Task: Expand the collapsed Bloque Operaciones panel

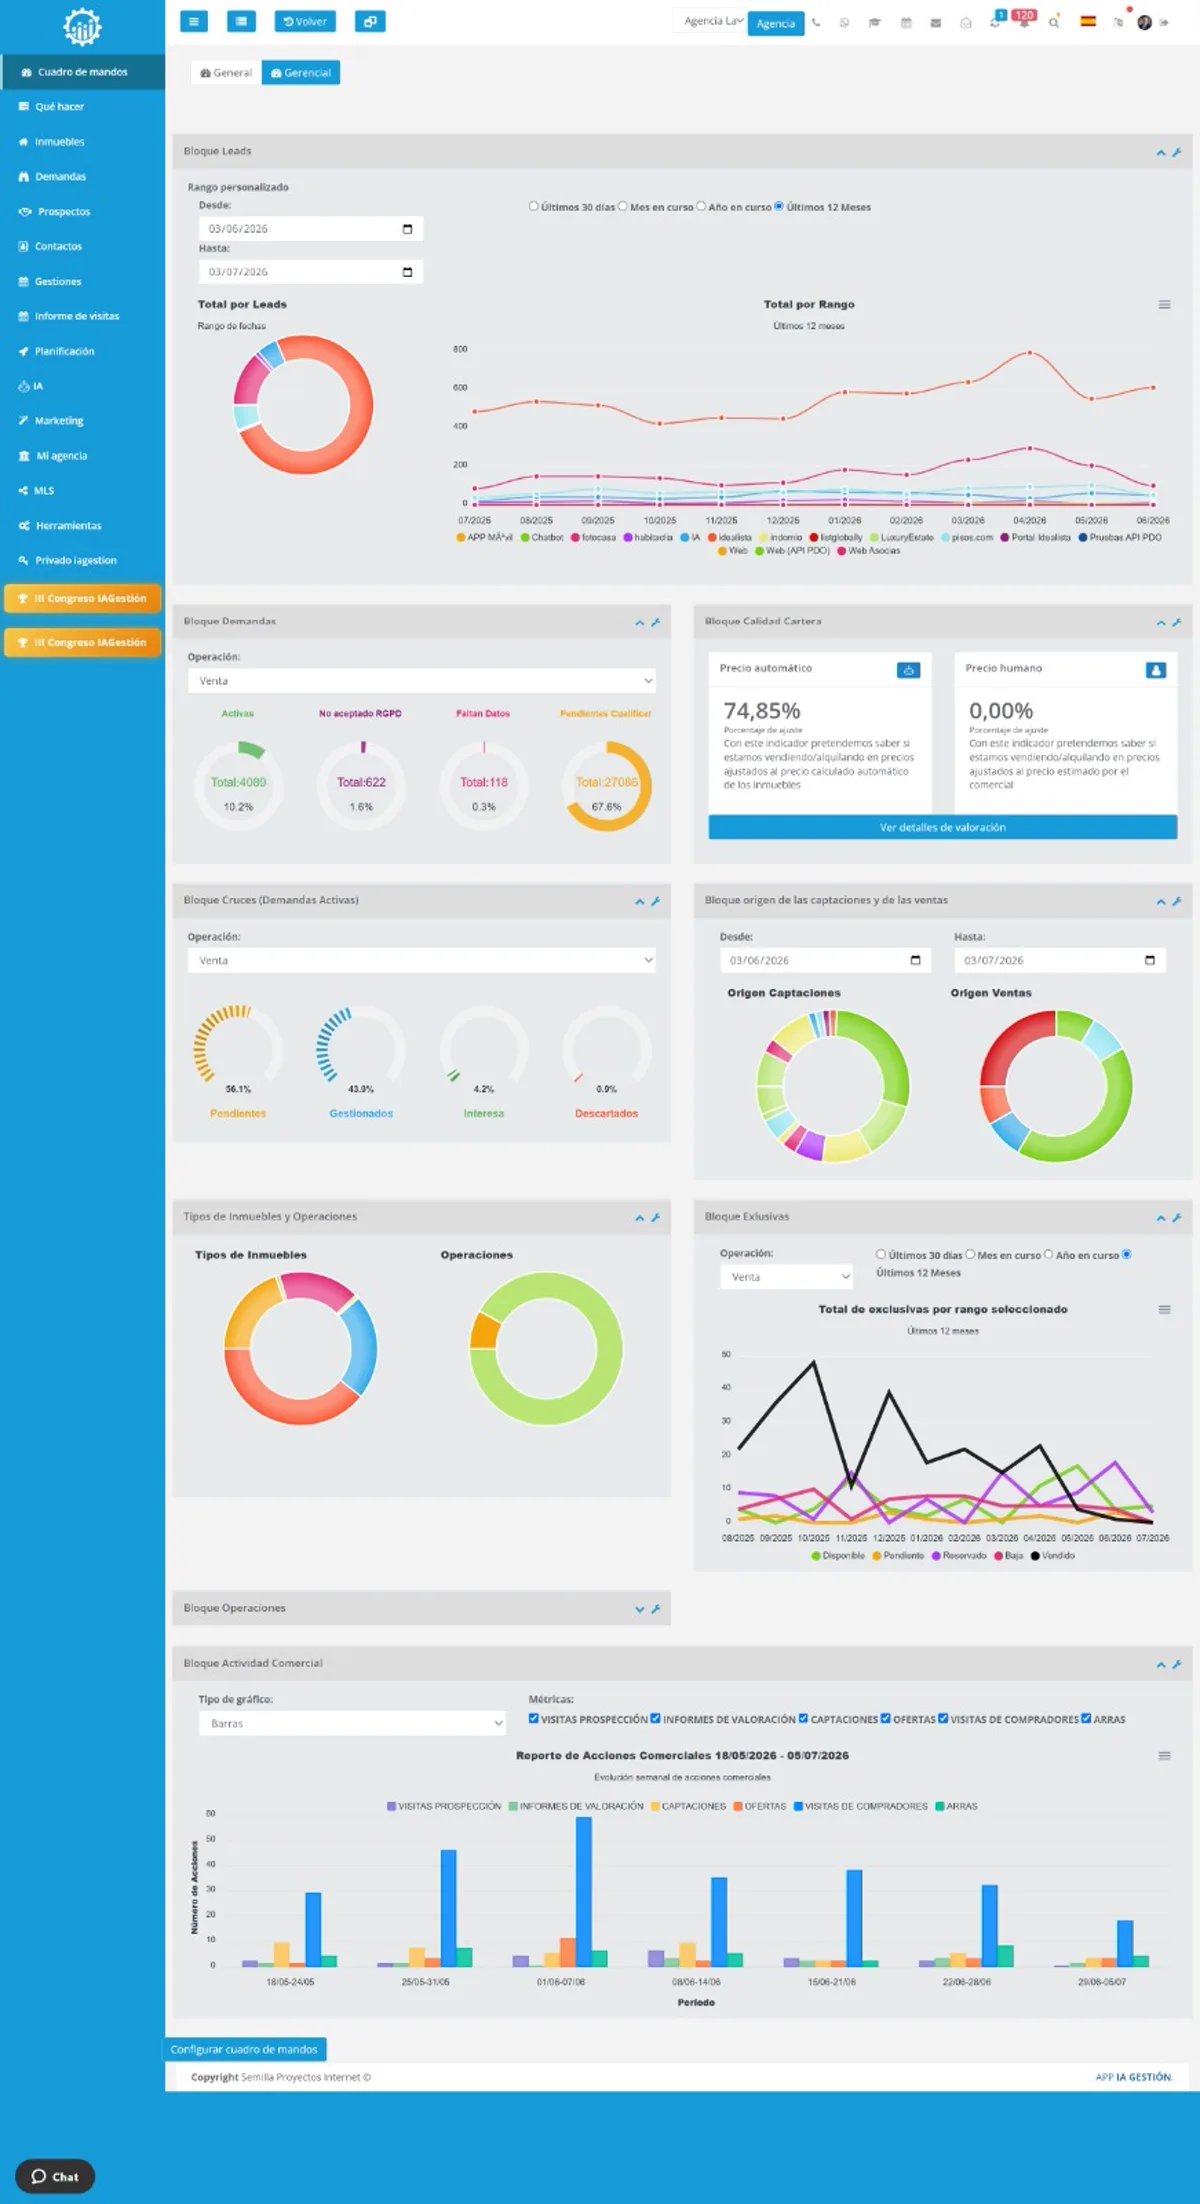Action: point(640,1609)
